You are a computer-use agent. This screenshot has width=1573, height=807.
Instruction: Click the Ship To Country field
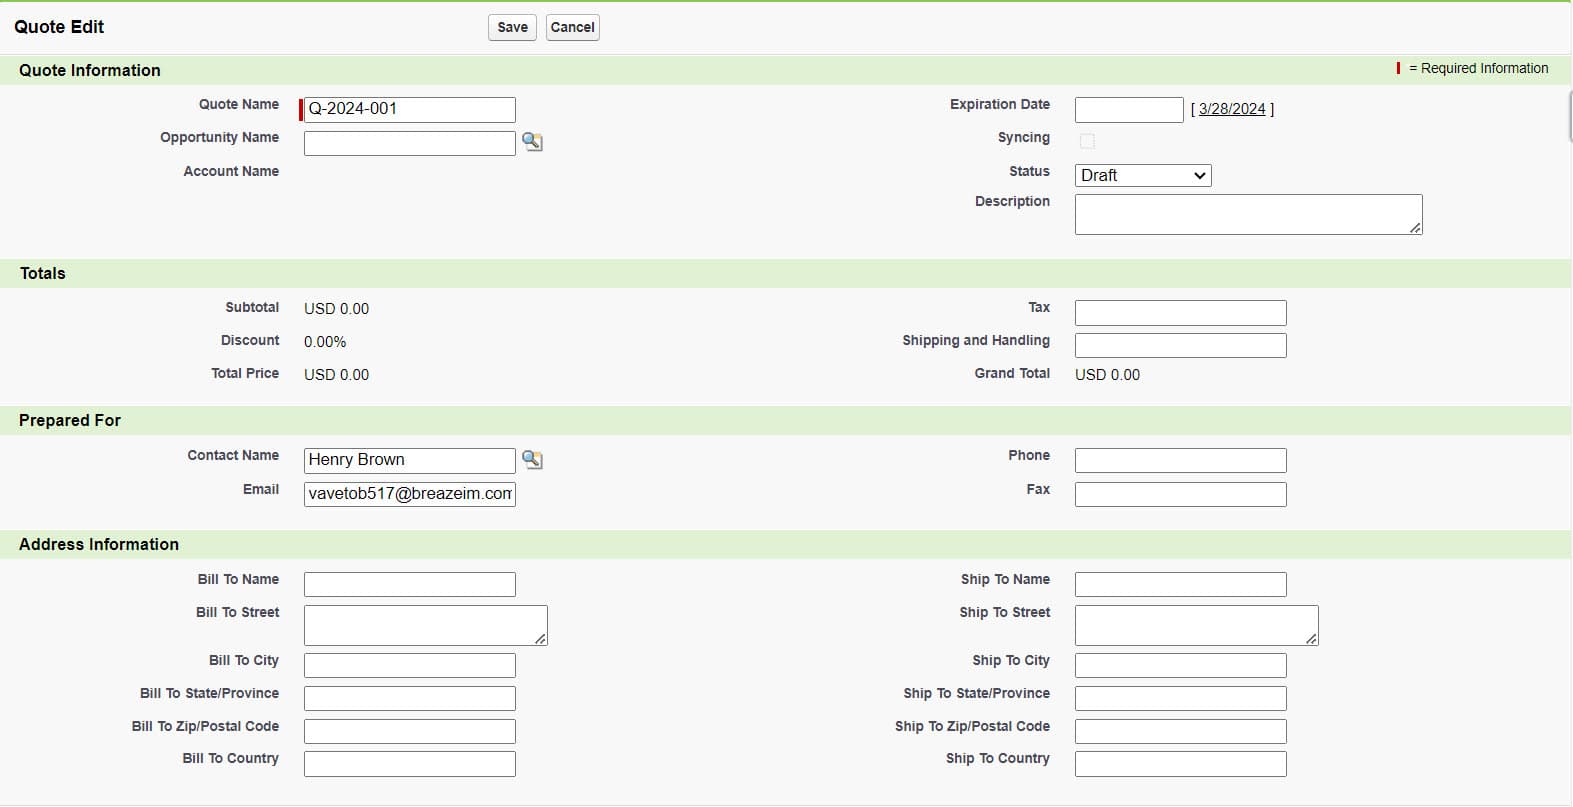1181,764
